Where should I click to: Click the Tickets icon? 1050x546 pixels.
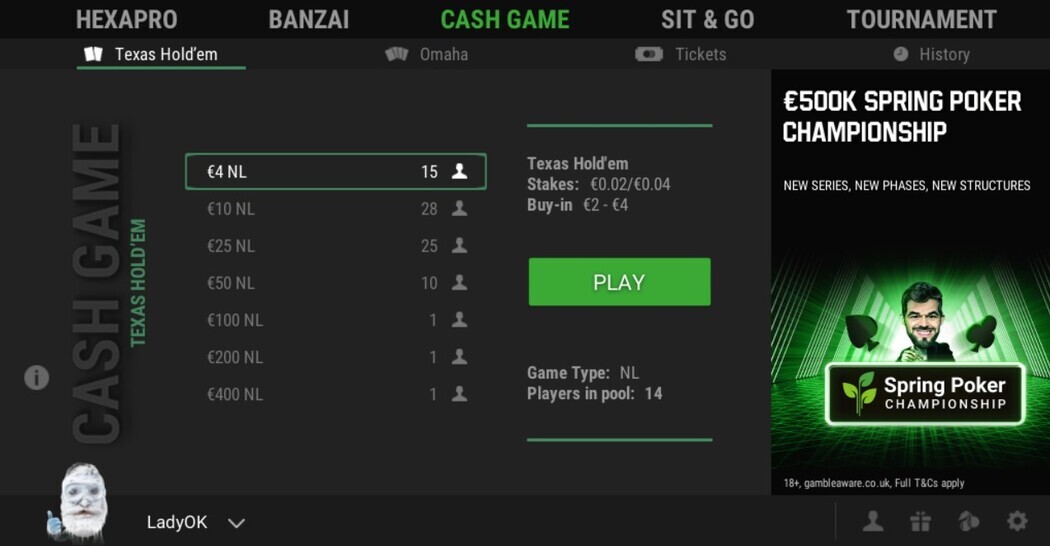point(649,54)
